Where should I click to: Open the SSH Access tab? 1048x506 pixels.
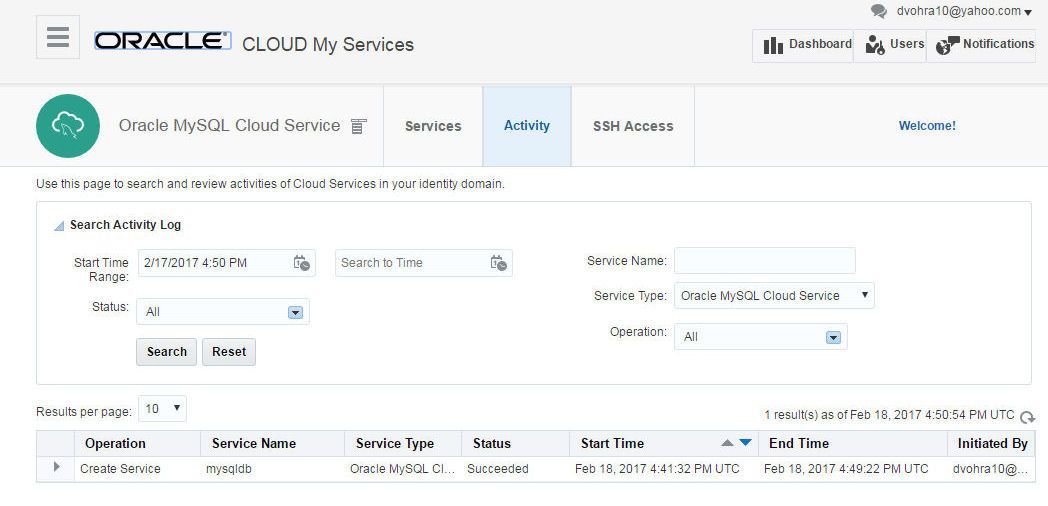point(633,126)
